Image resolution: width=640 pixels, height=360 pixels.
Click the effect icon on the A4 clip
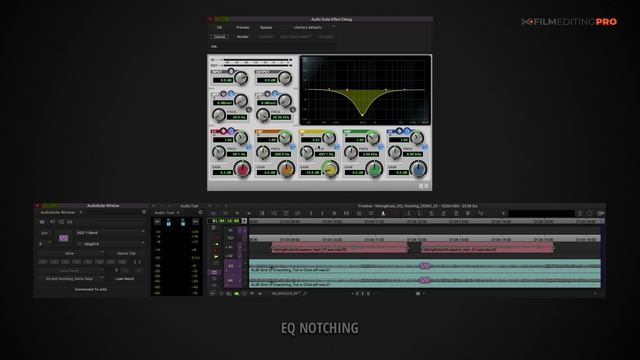(x=424, y=280)
